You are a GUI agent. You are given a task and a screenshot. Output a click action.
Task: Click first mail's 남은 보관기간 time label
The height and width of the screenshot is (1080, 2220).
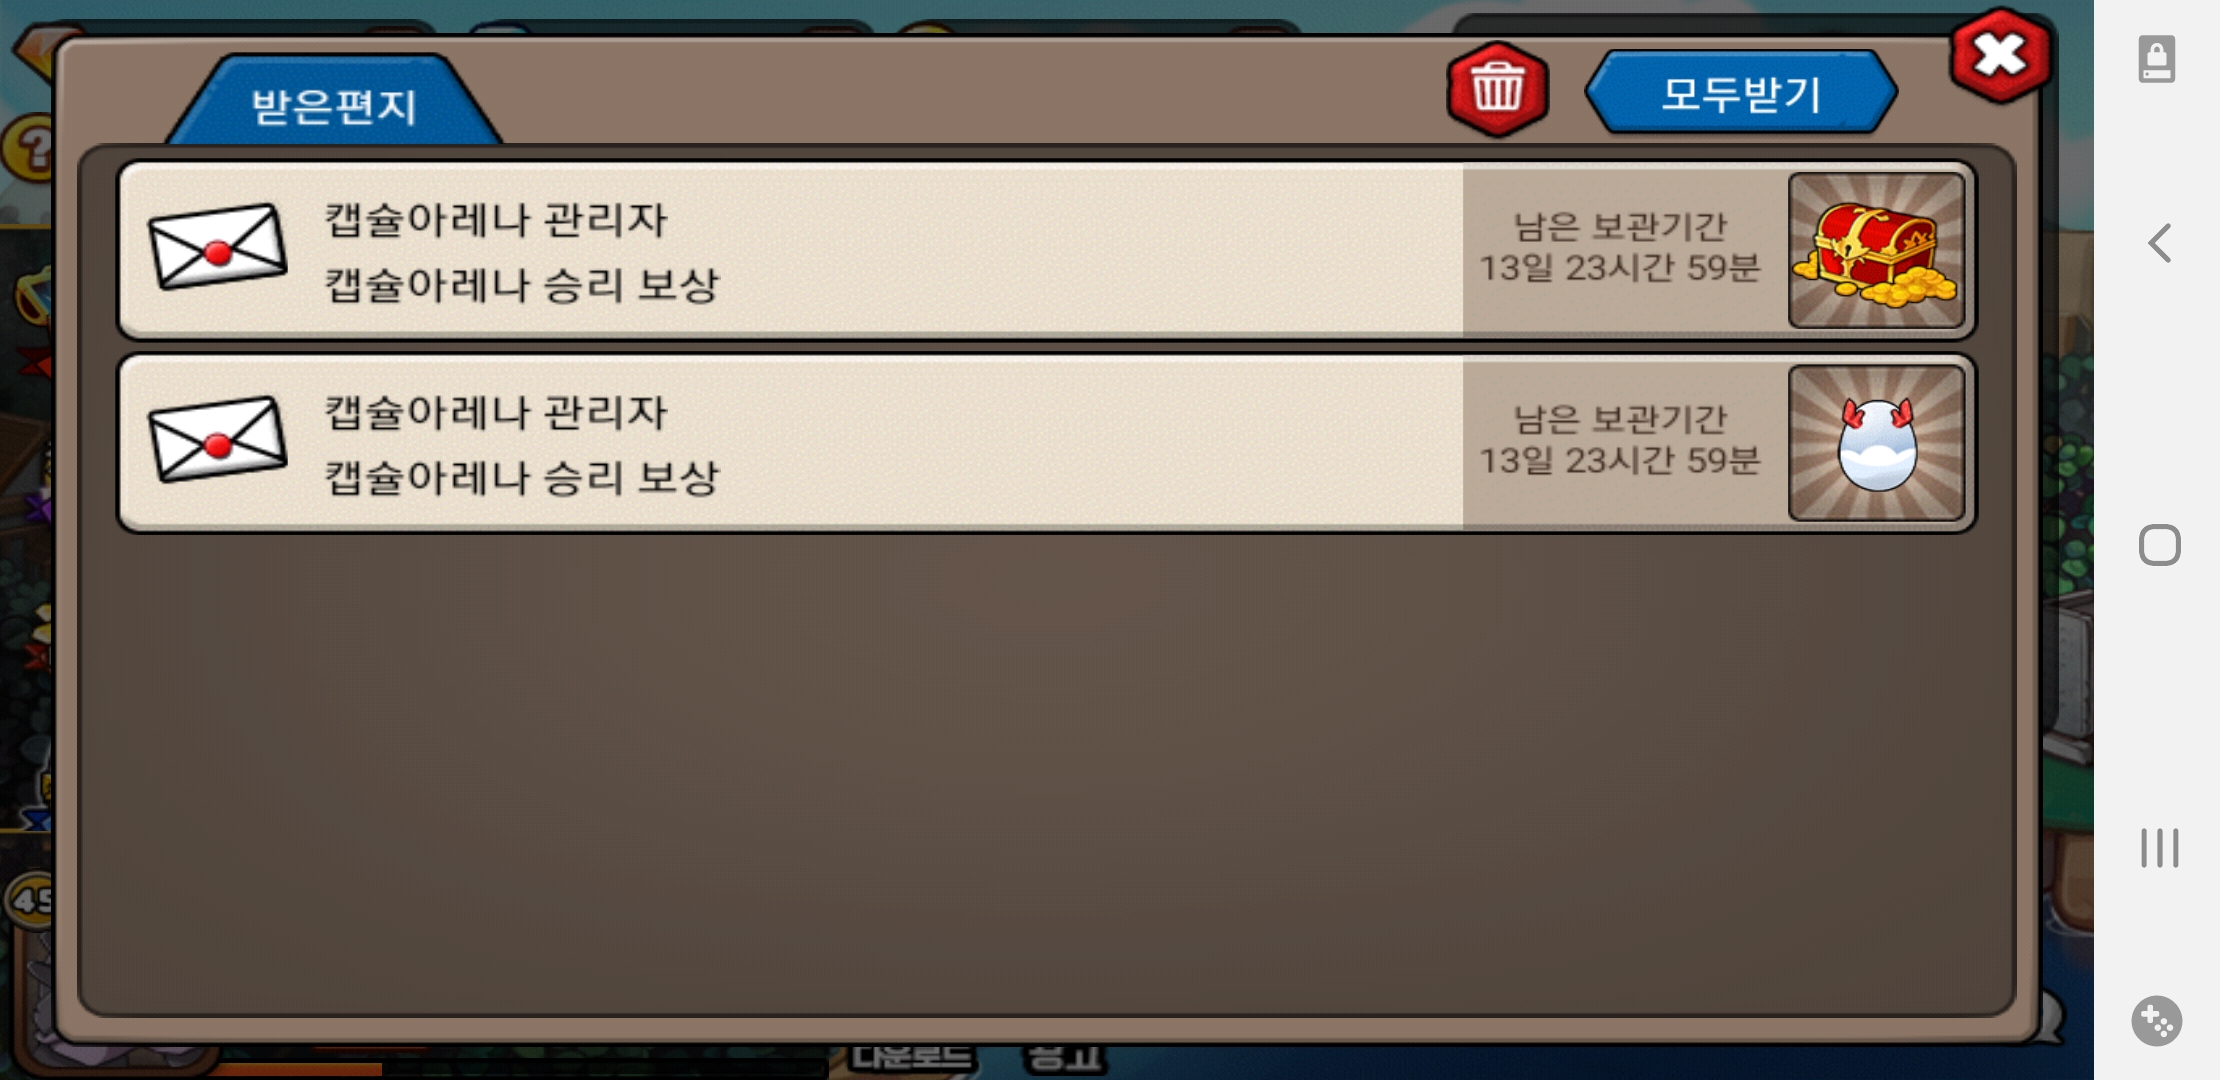[x=1619, y=247]
